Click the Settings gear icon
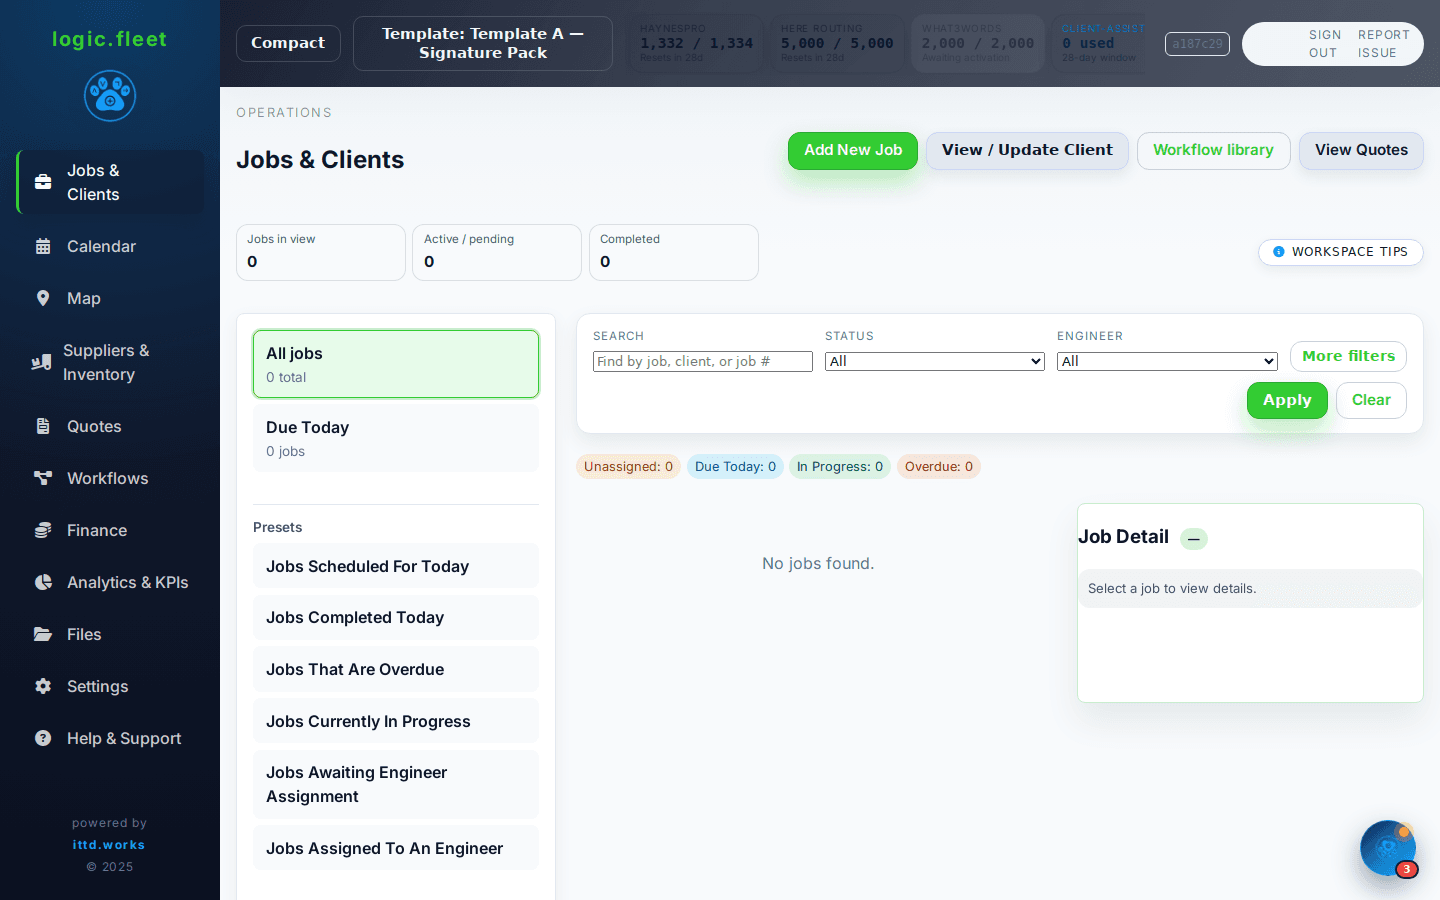 pos(43,686)
